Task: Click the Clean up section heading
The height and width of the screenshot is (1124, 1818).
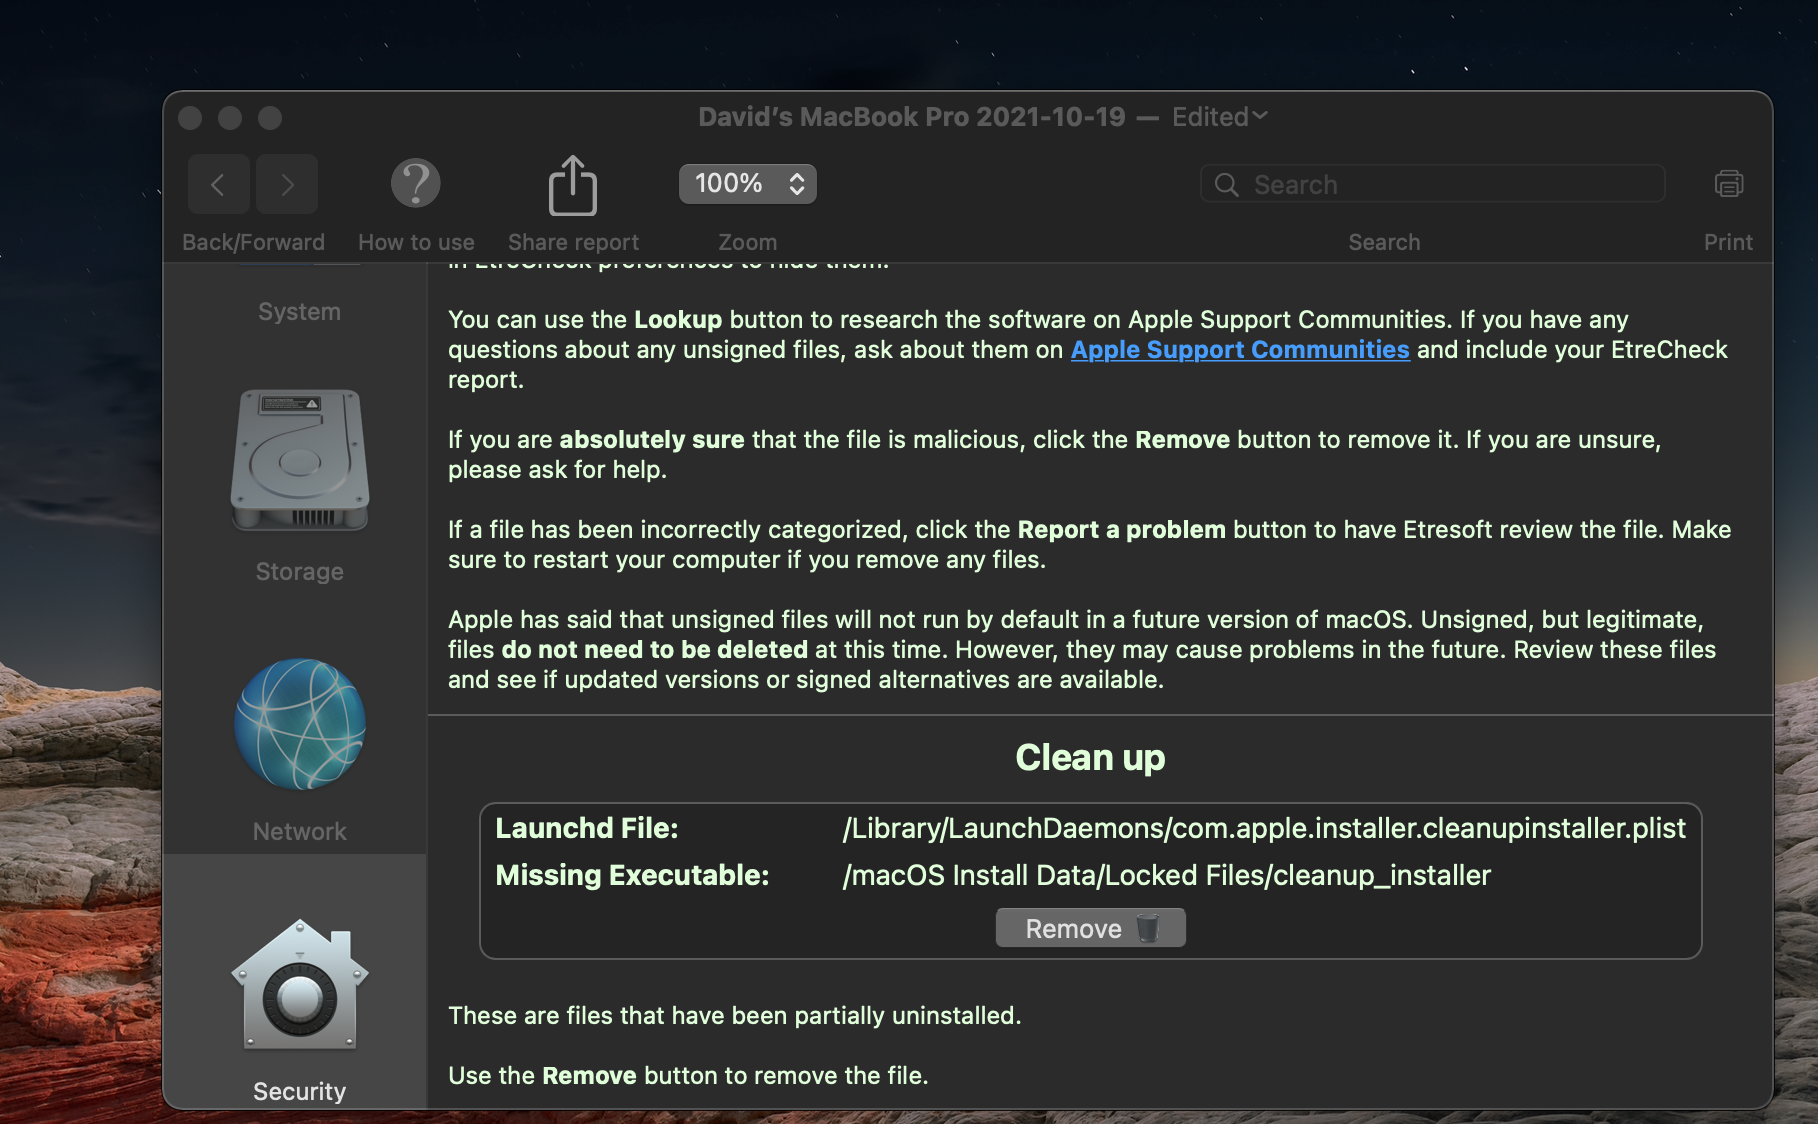Action: (1090, 758)
